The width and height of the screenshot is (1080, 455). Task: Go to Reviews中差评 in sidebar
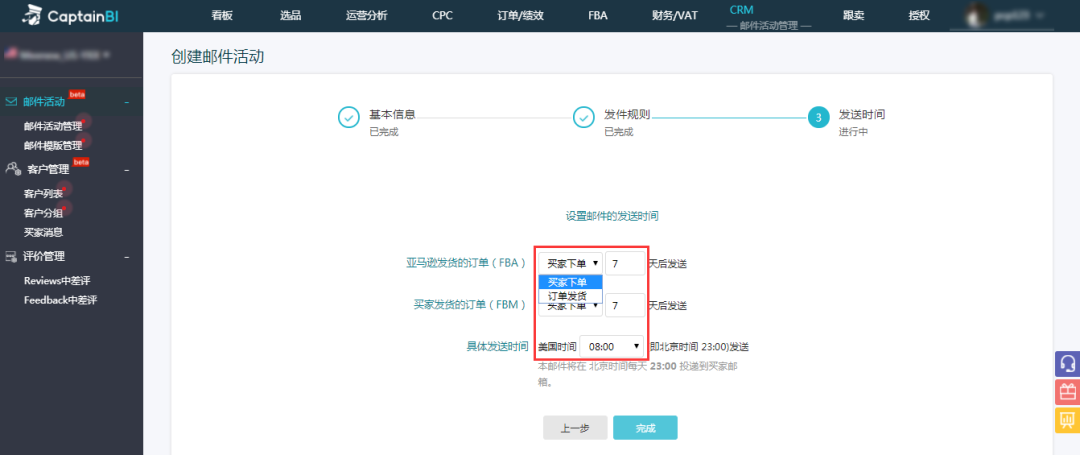point(57,281)
